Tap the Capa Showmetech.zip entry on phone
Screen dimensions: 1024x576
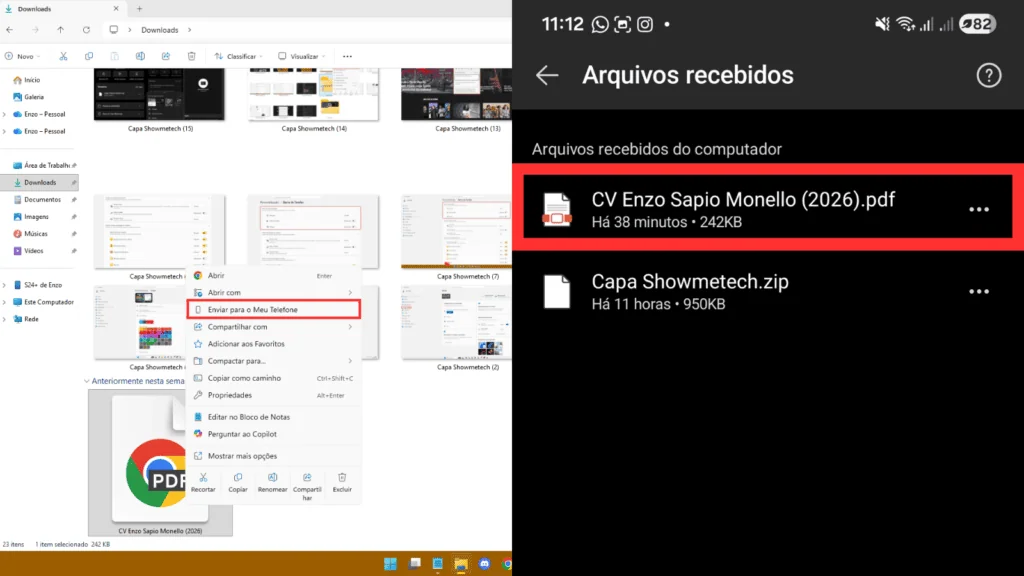tap(768, 292)
